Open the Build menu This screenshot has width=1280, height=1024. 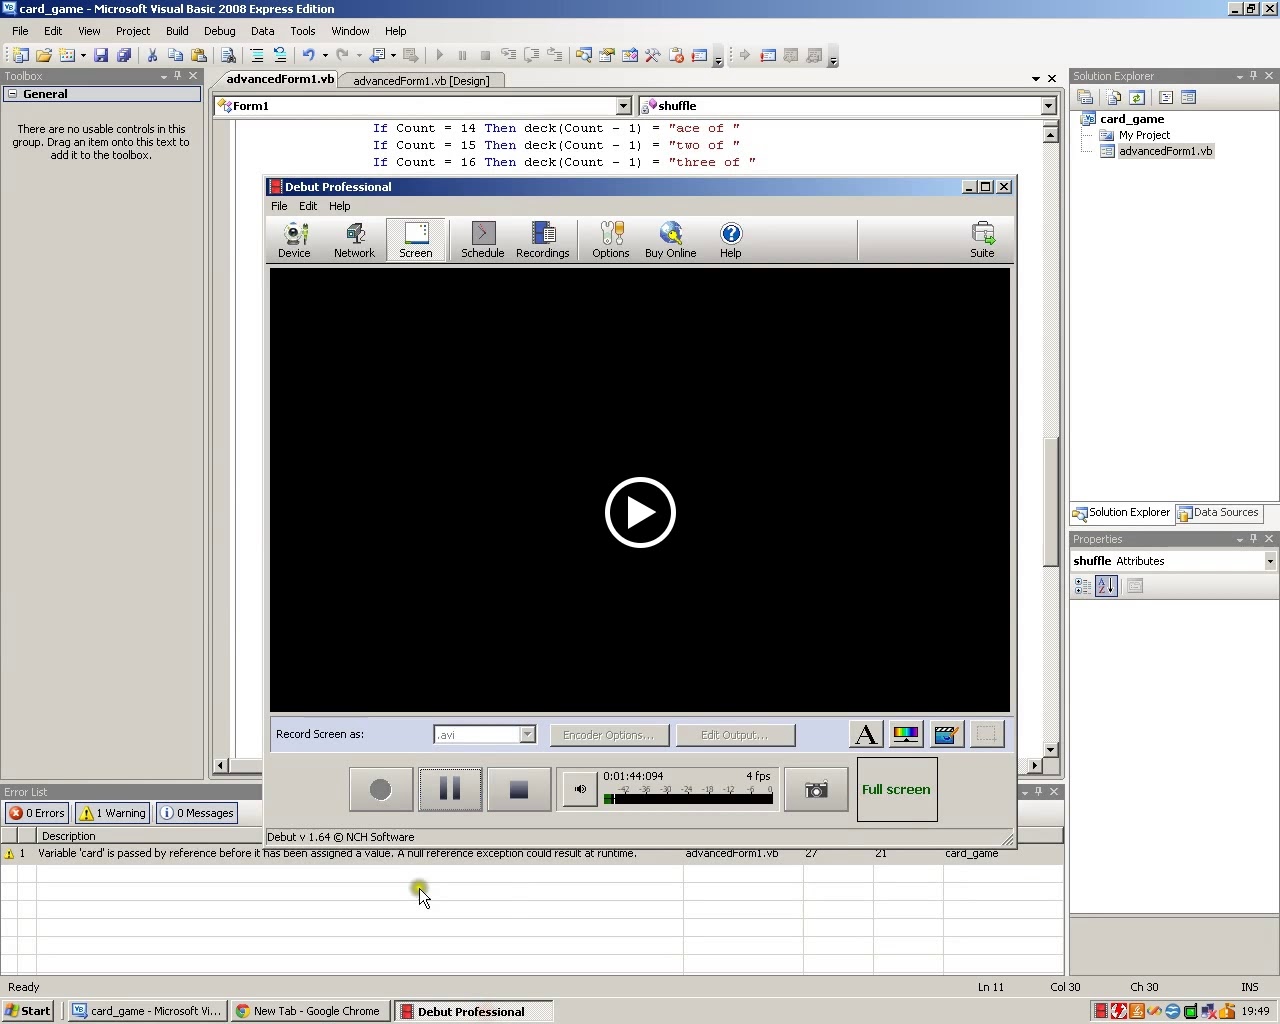point(177,31)
